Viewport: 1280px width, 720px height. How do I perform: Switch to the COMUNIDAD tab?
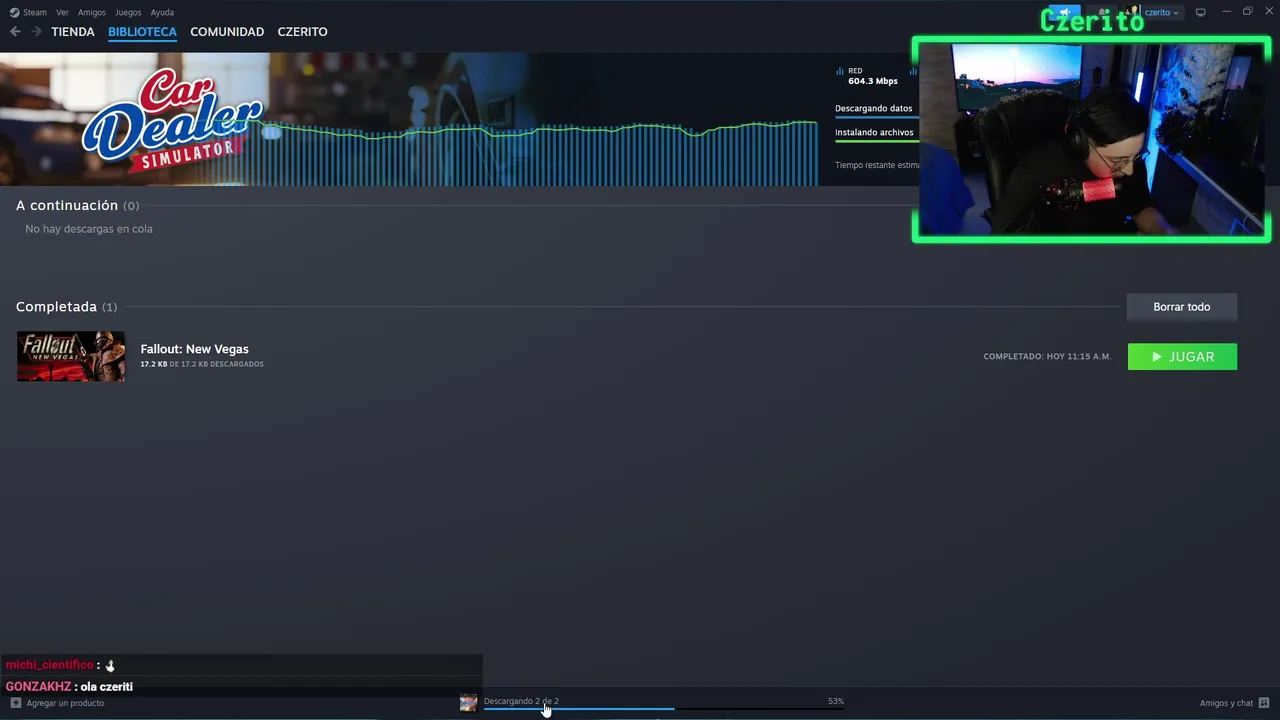coord(227,32)
